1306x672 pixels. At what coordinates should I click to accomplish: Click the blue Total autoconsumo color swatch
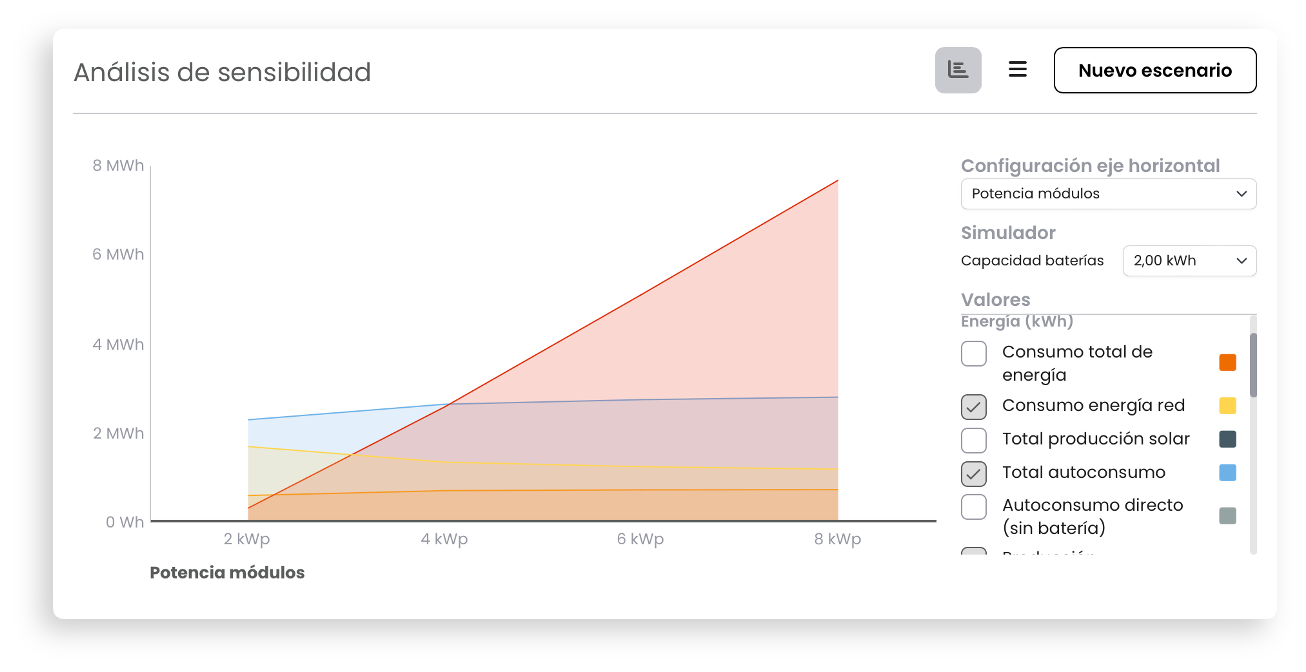(x=1227, y=473)
